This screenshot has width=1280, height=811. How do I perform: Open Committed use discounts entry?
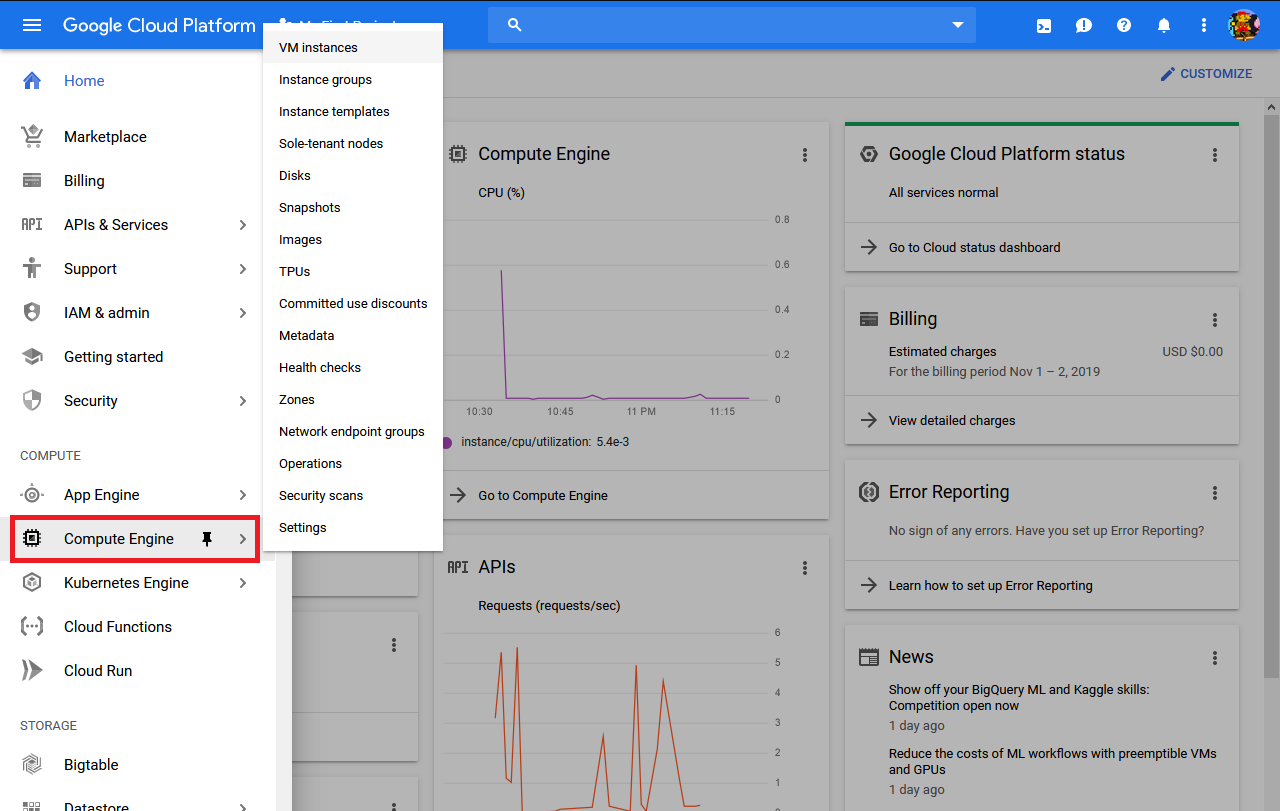pos(353,303)
